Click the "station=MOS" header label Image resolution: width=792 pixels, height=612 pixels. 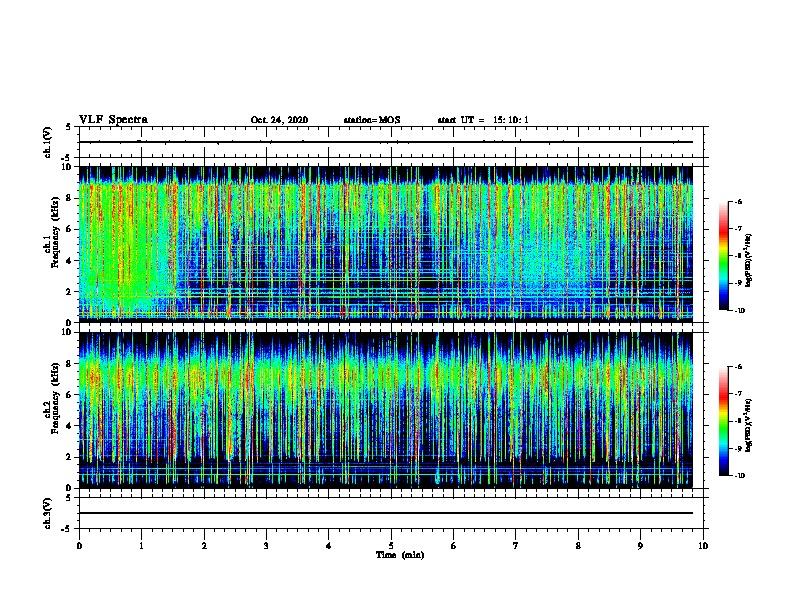(372, 120)
